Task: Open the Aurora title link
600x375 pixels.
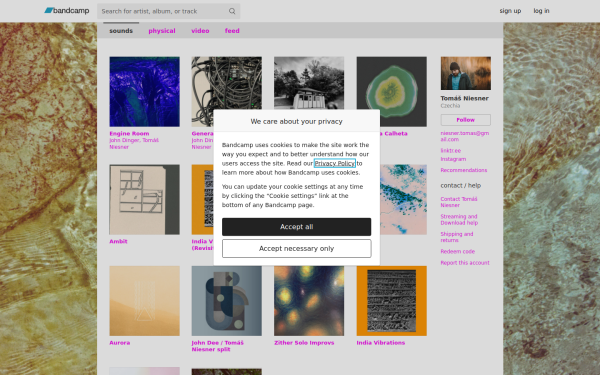Action: (120, 343)
